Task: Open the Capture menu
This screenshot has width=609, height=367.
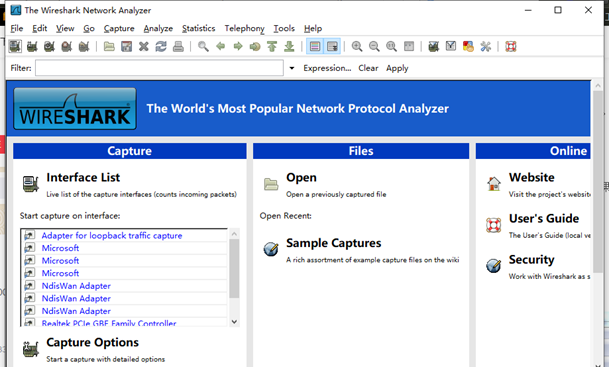Action: tap(119, 28)
